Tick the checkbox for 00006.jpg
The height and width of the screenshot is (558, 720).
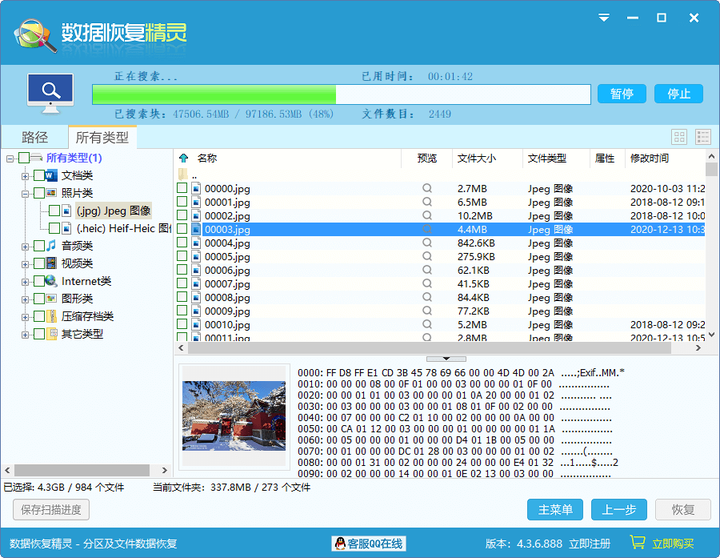(182, 270)
